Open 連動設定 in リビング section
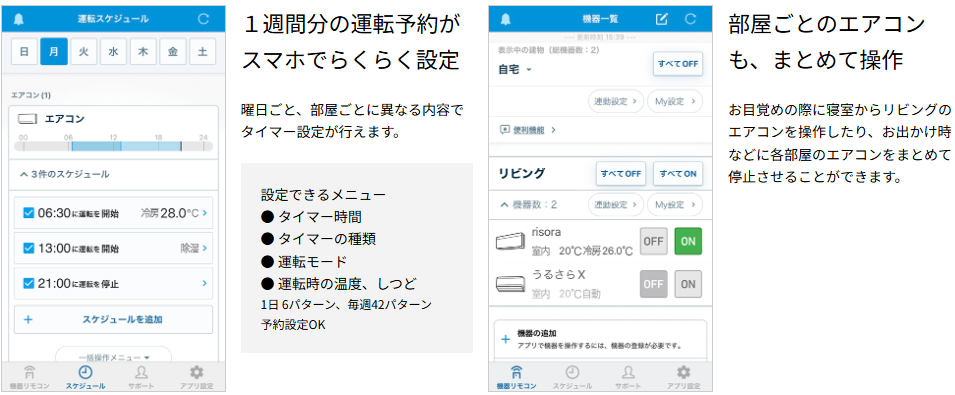The height and width of the screenshot is (395, 955). [616, 204]
